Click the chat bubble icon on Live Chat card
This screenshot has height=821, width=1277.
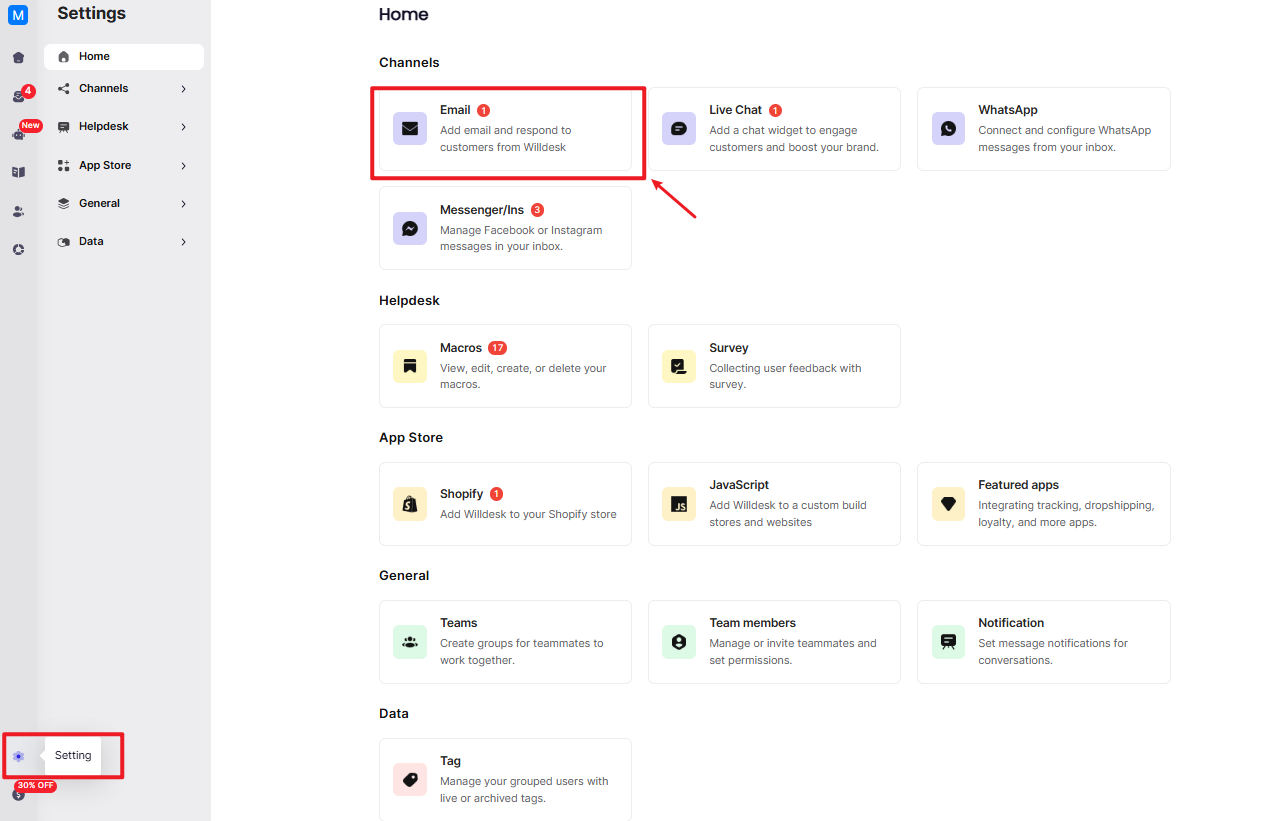click(679, 128)
